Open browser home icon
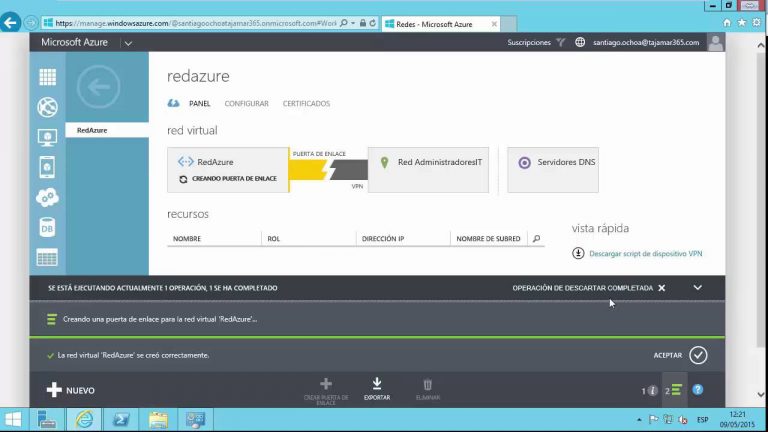Image resolution: width=768 pixels, height=432 pixels. click(x=727, y=23)
